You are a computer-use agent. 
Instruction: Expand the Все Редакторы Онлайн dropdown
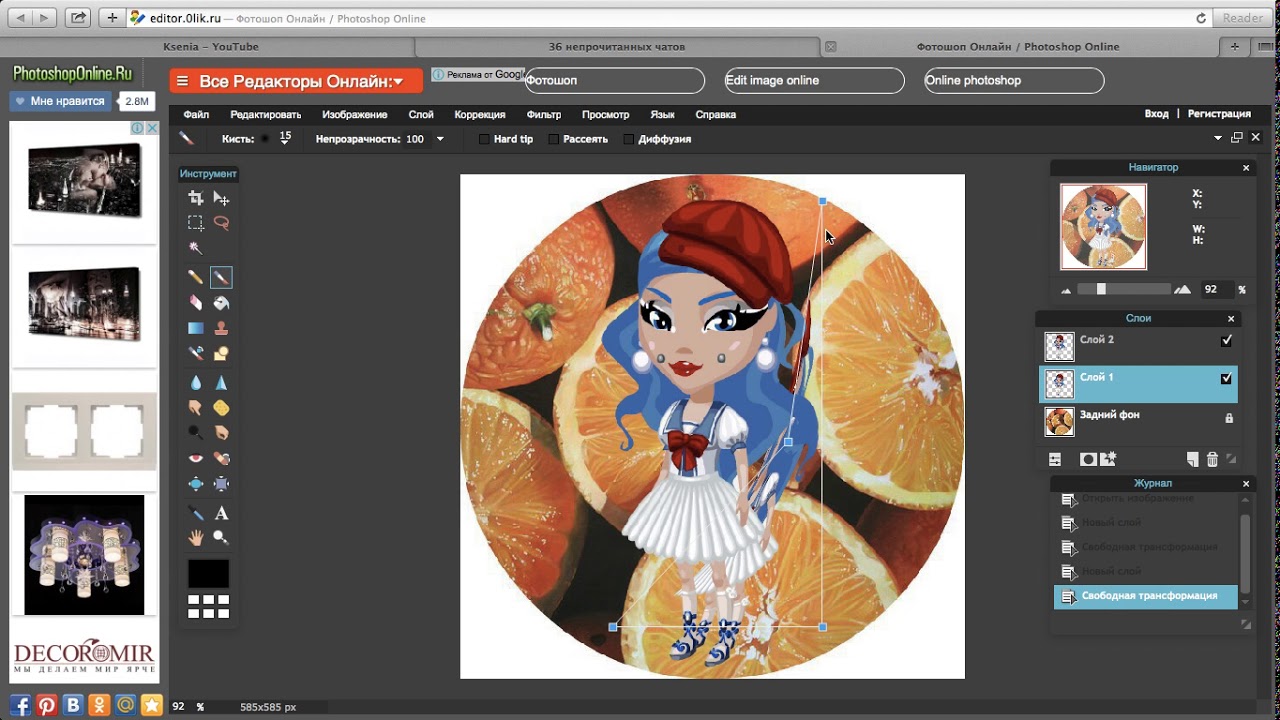(296, 82)
